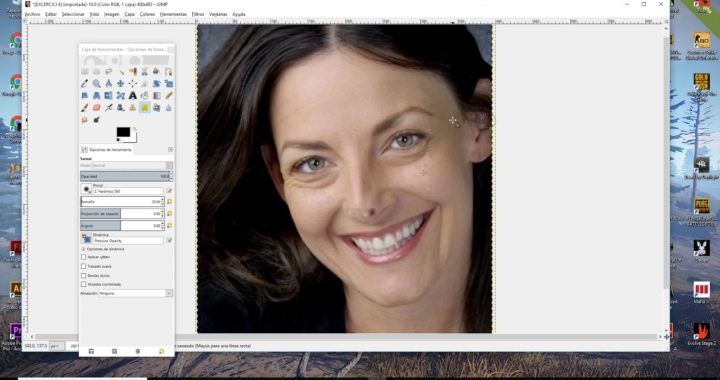Select the Cage Transform tool

[x=120, y=95]
